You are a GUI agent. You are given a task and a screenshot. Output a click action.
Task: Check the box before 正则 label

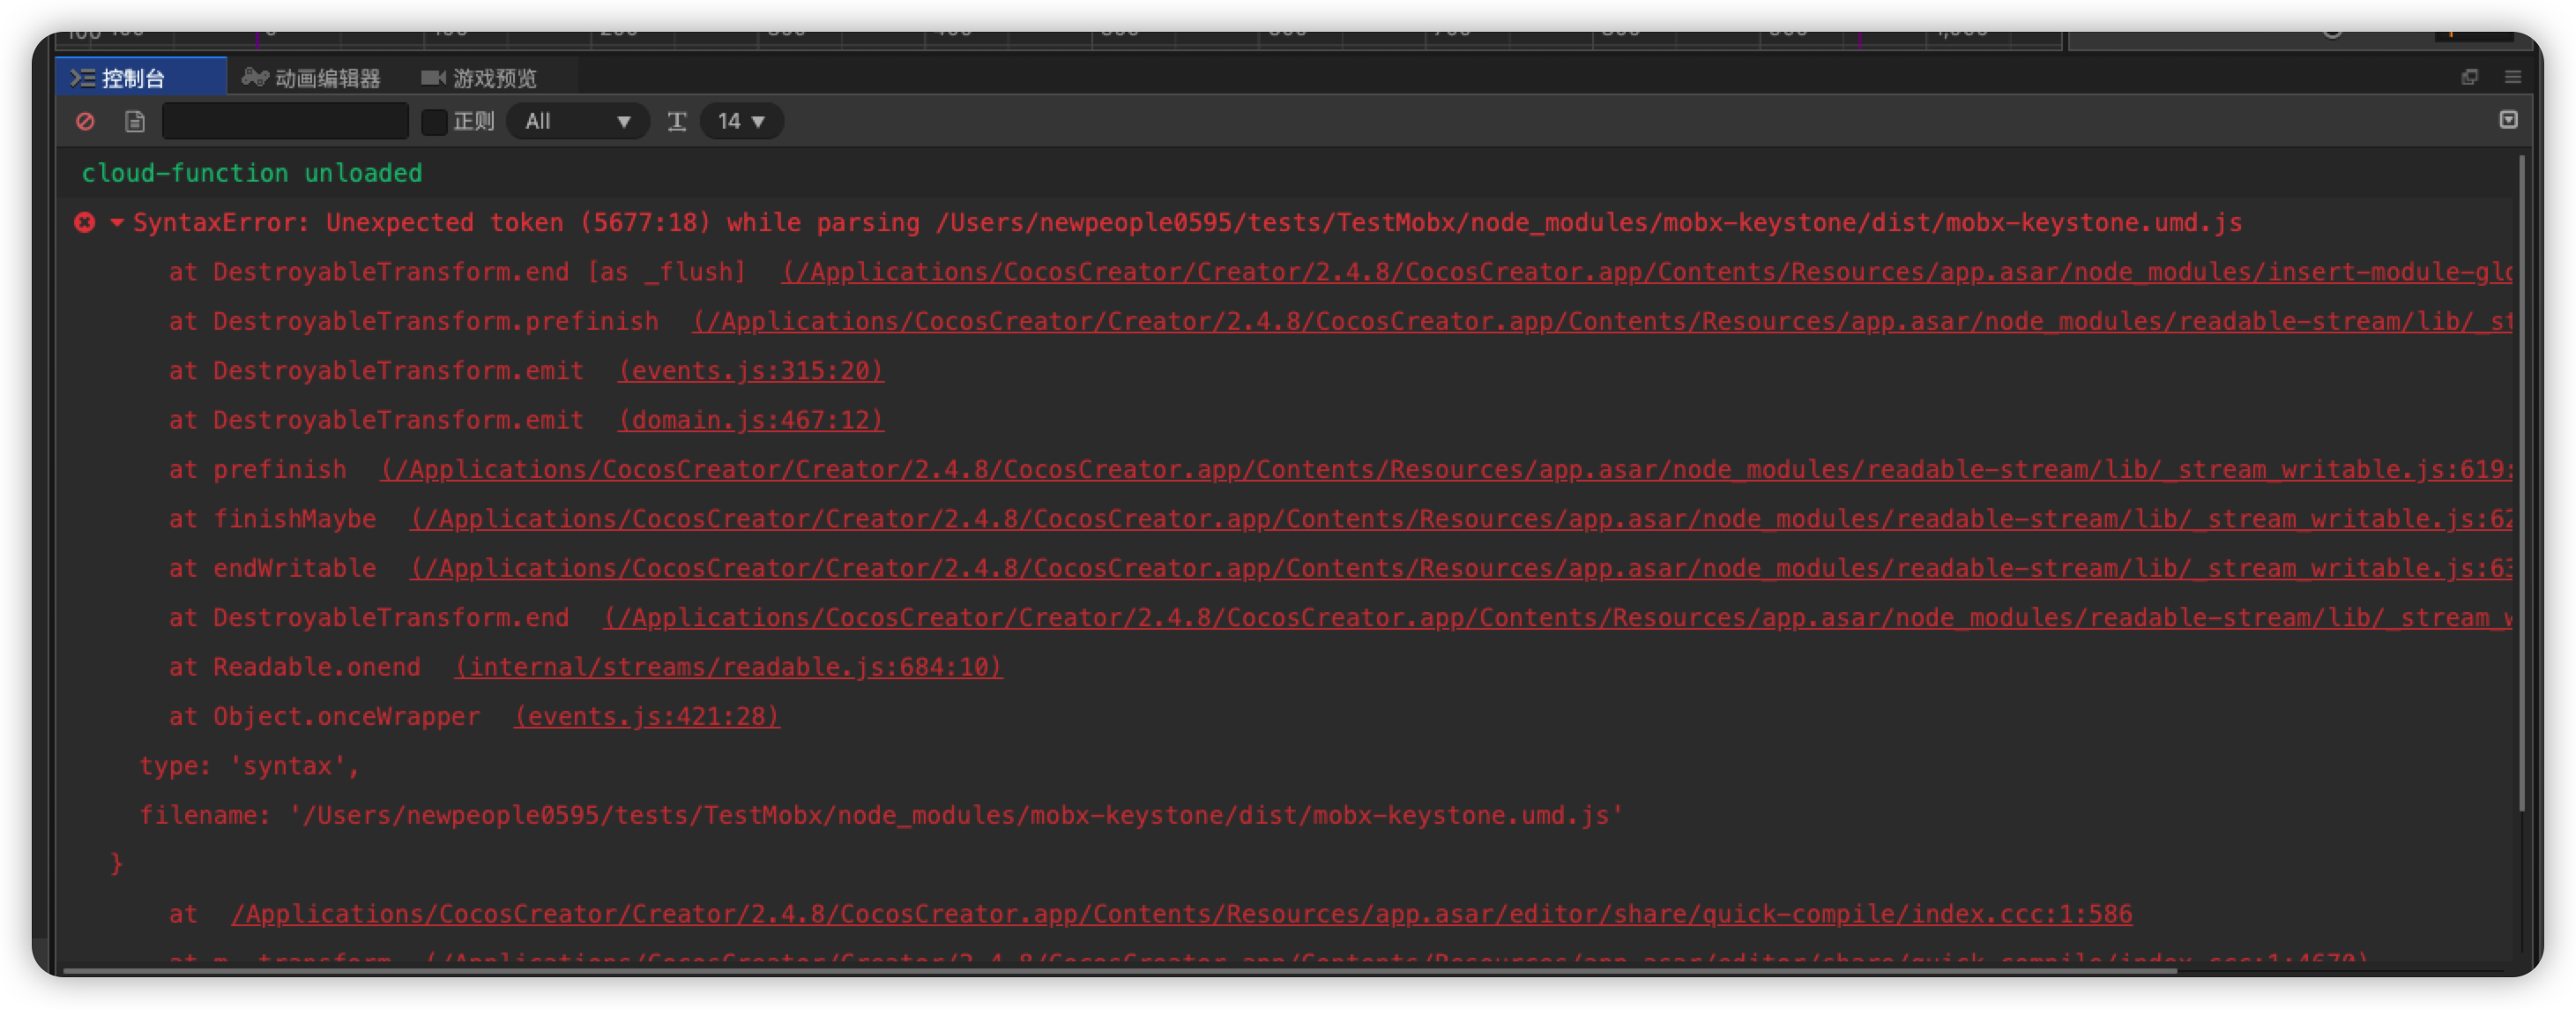435,121
